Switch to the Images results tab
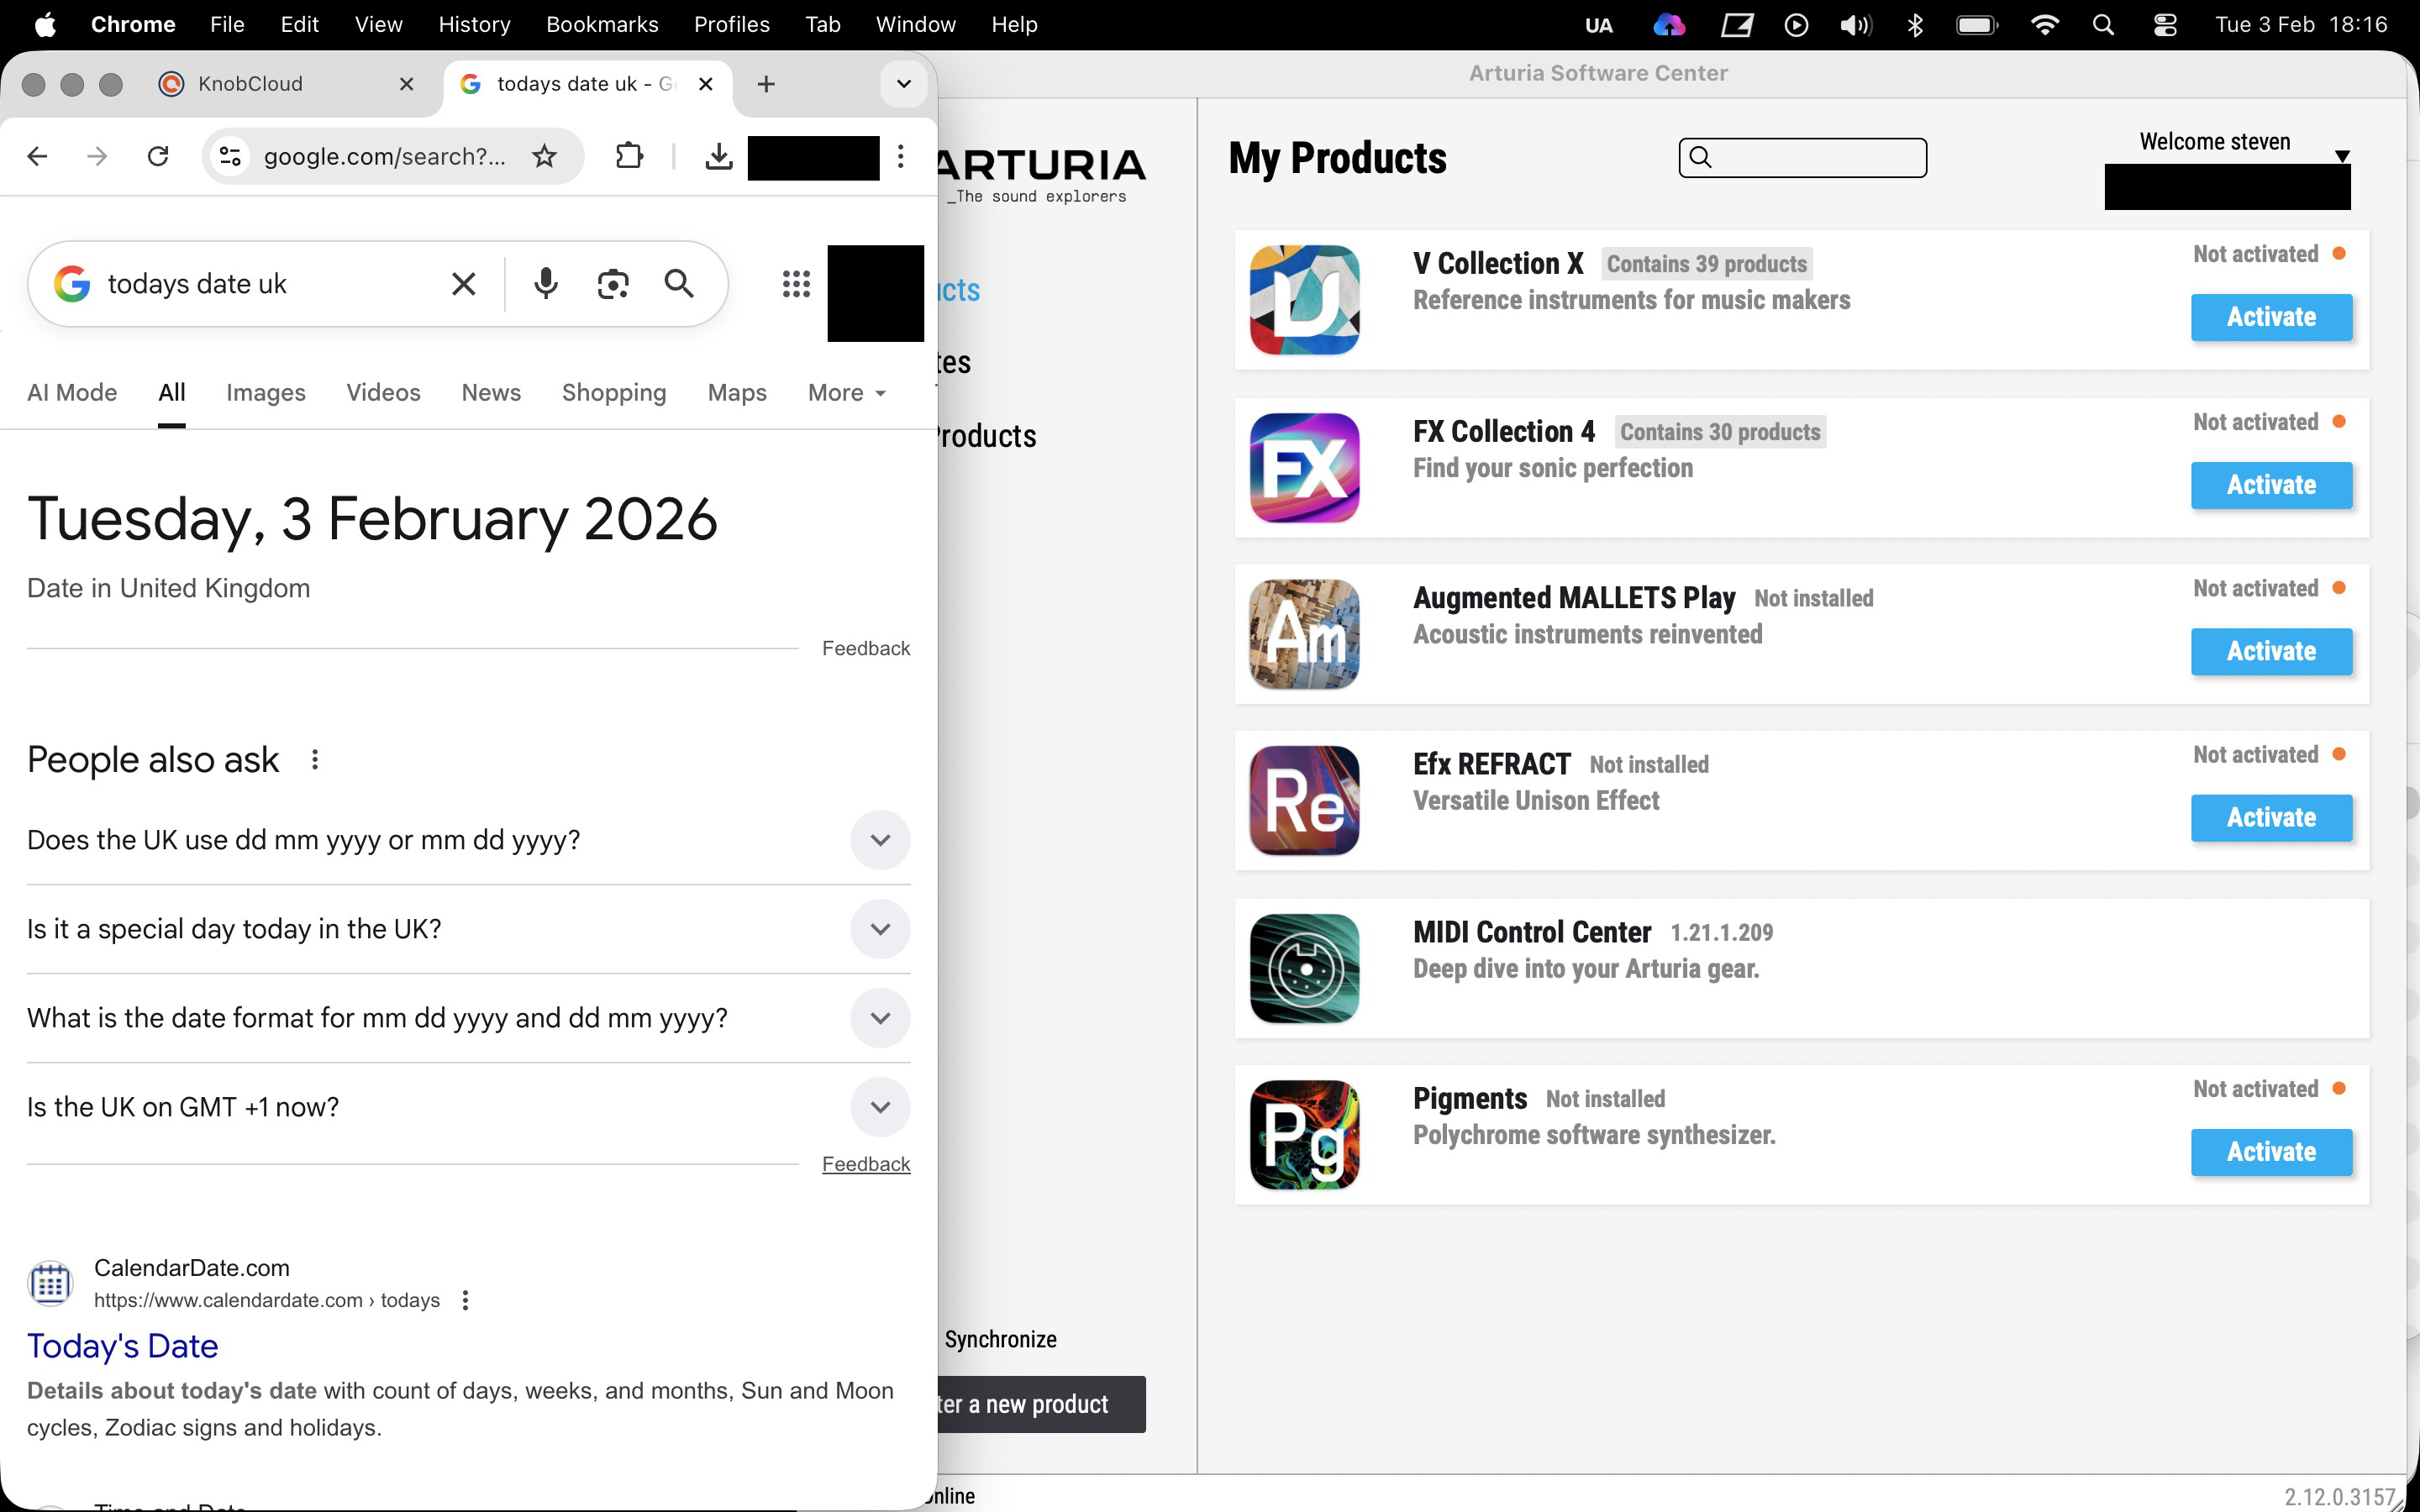The width and height of the screenshot is (2420, 1512). pos(265,393)
